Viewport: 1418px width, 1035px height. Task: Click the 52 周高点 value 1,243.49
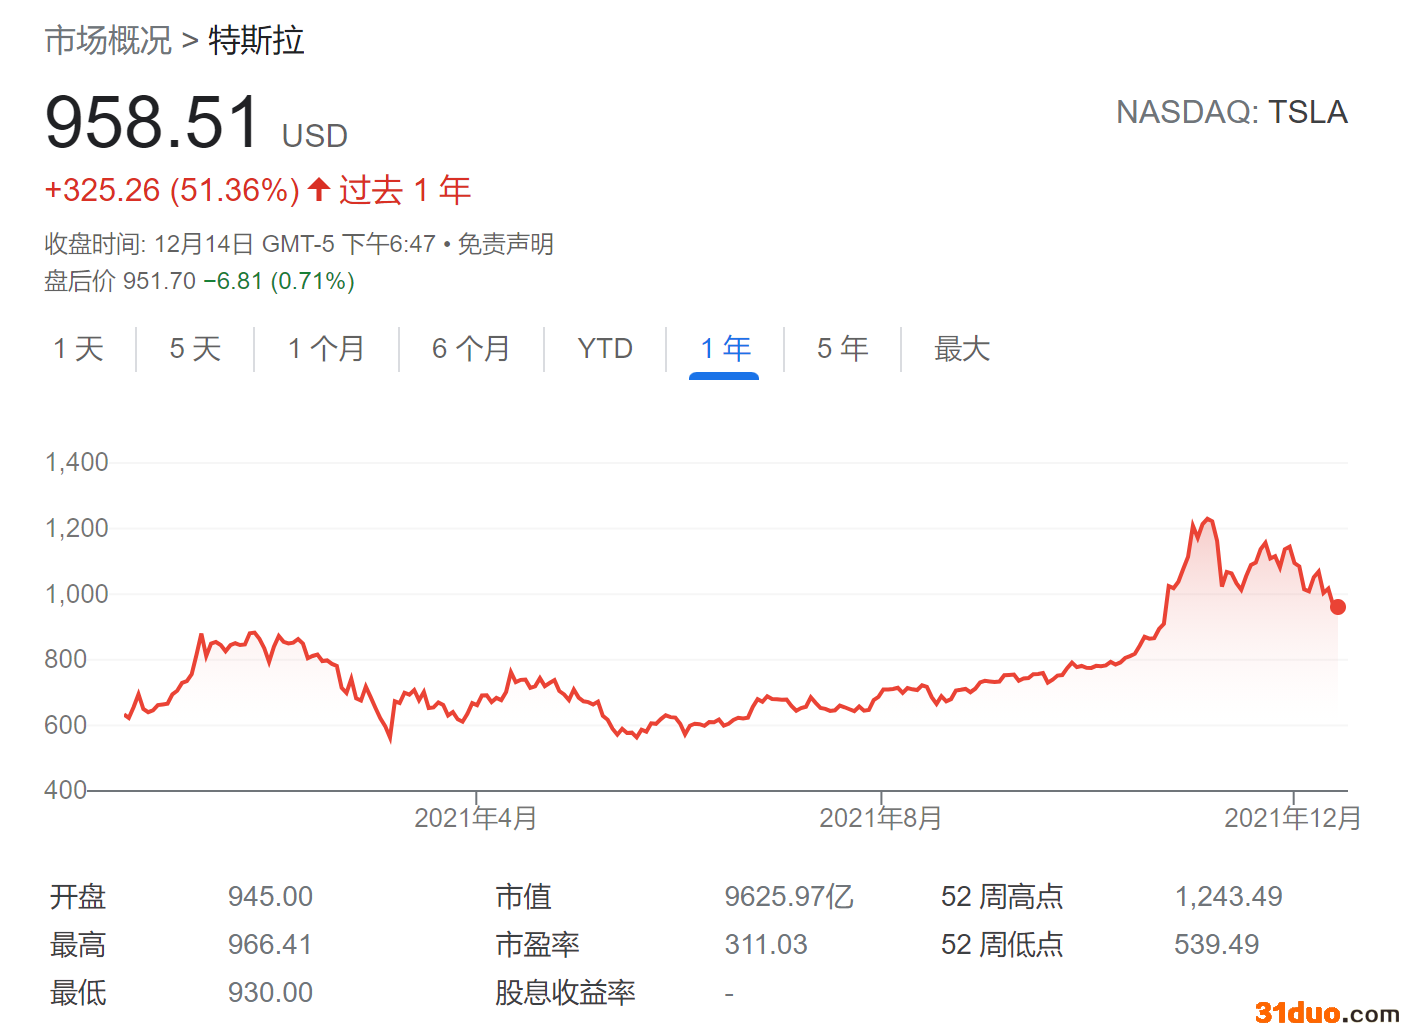click(1228, 896)
